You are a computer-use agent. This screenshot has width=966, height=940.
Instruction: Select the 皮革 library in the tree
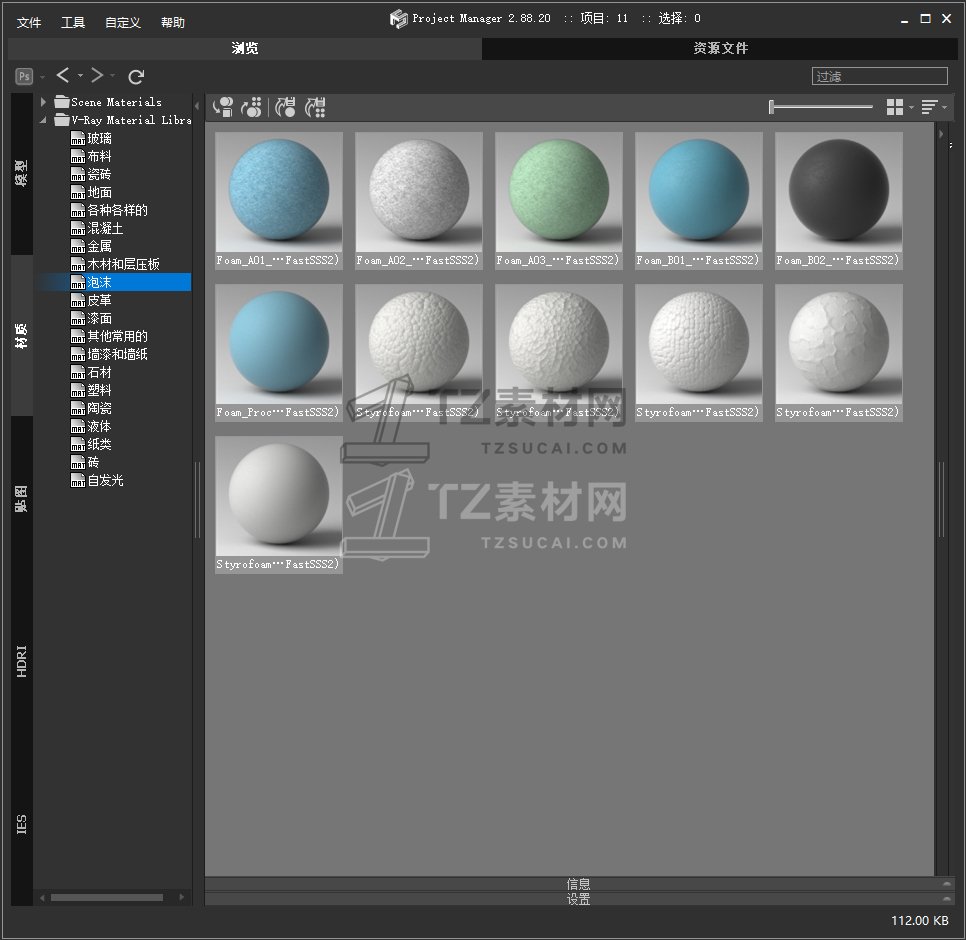click(99, 300)
